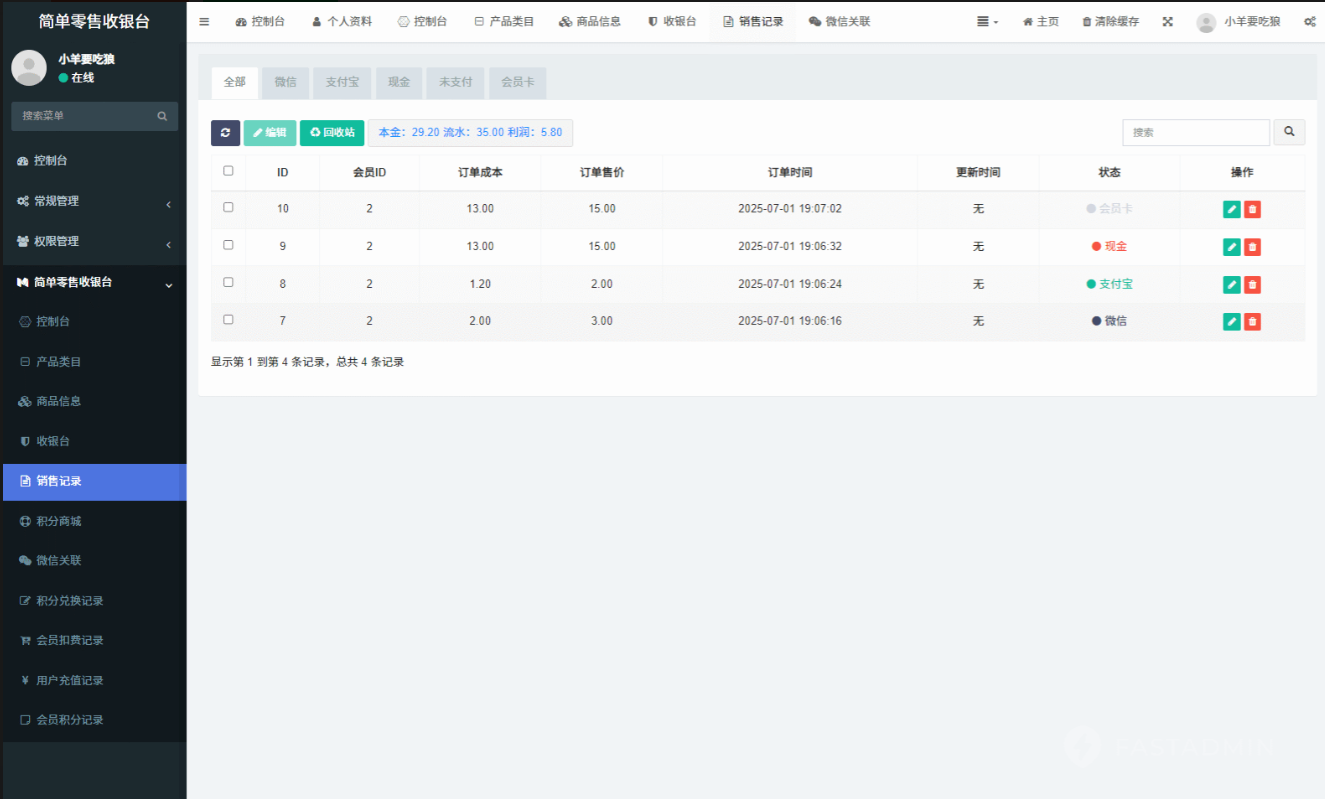Click the 清除缓存 link in the header
Screen dimensions: 1325x799
[1110, 22]
